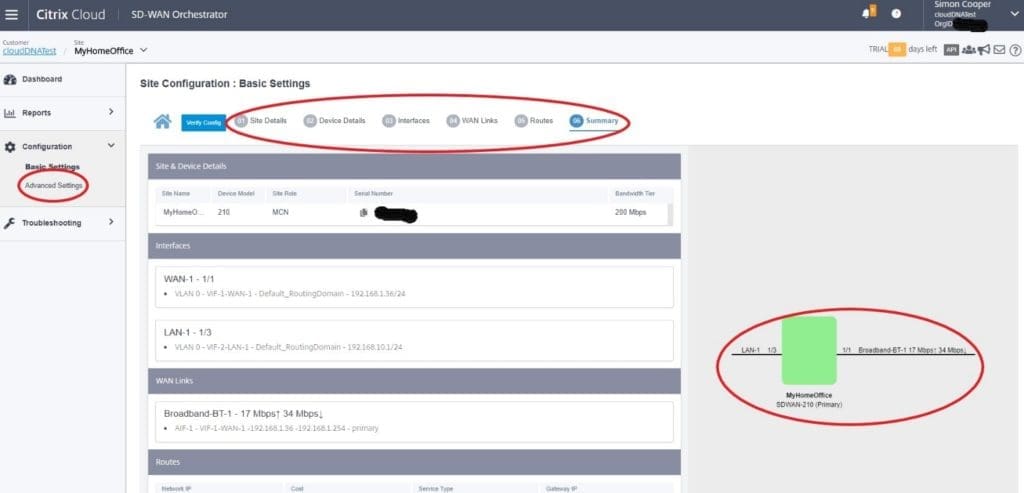Switch to the Routes step
1024x493 pixels.
(x=534, y=121)
